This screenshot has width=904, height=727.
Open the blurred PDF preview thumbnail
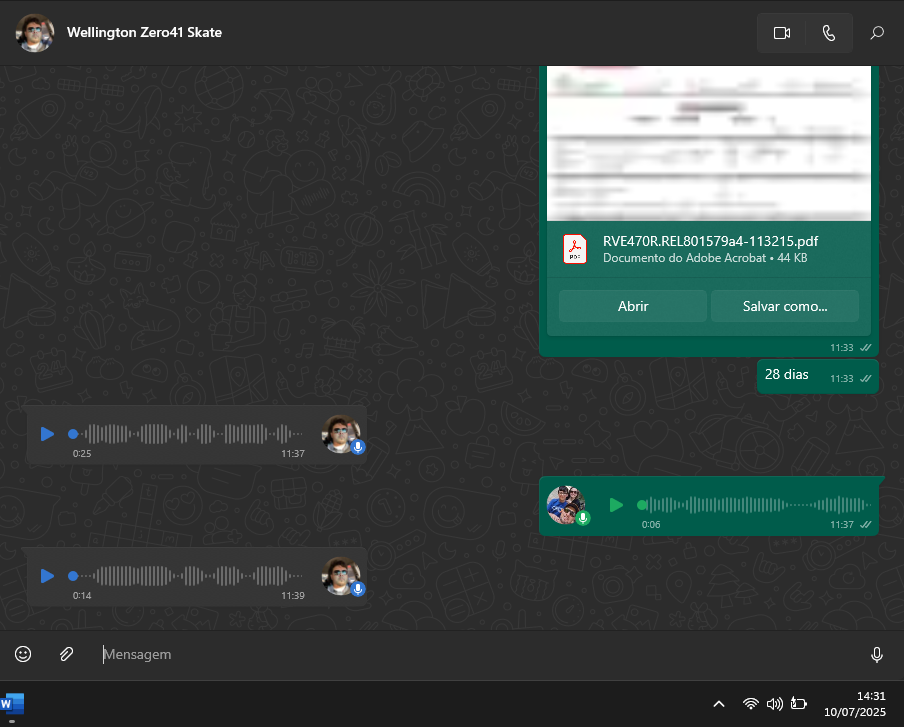pos(708,143)
